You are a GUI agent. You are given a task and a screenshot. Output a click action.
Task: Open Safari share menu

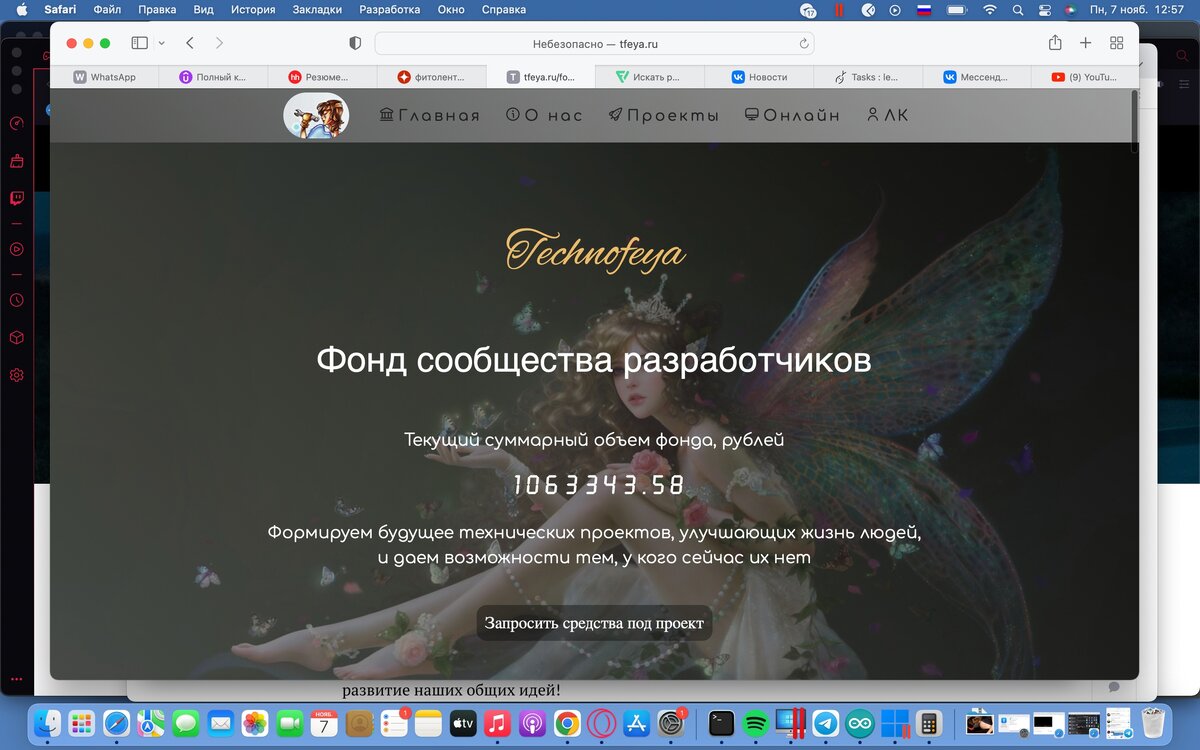click(1055, 43)
